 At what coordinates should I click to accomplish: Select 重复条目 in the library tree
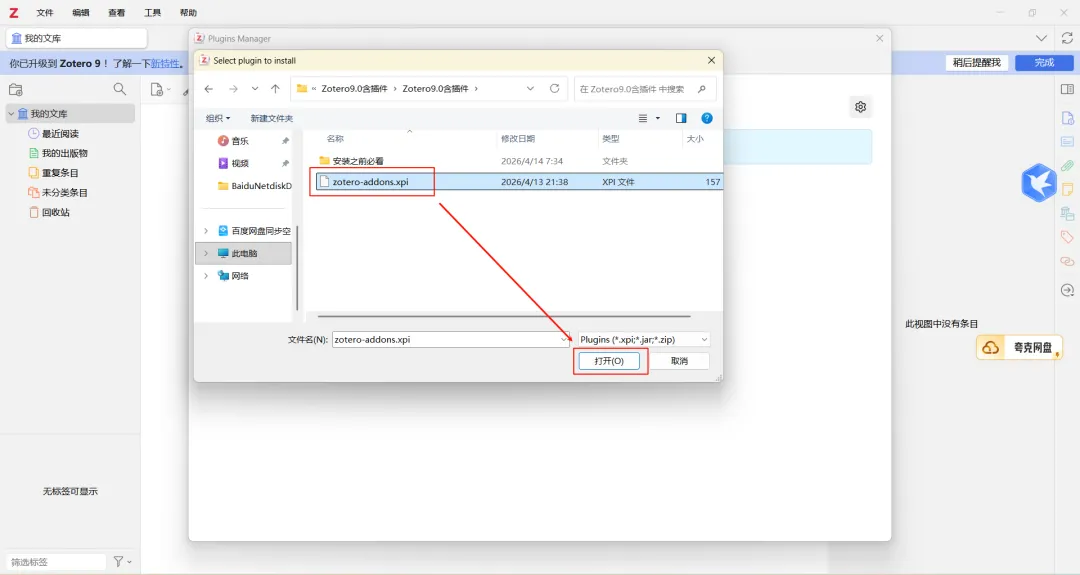coord(60,173)
